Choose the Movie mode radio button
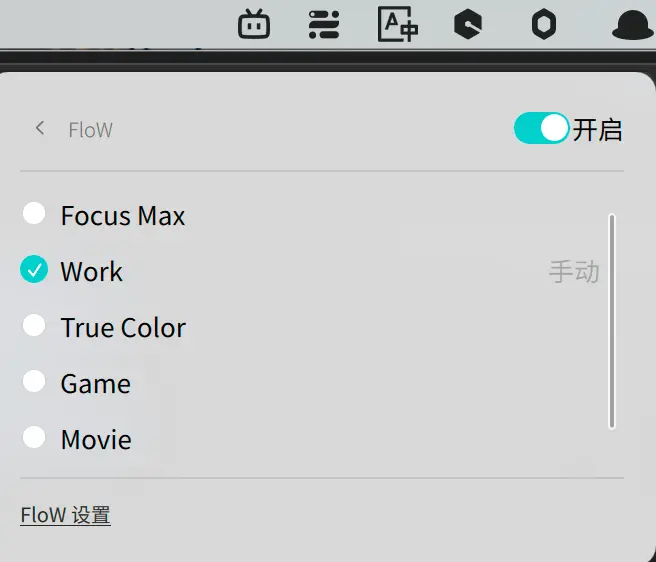The height and width of the screenshot is (562, 656). 34,437
